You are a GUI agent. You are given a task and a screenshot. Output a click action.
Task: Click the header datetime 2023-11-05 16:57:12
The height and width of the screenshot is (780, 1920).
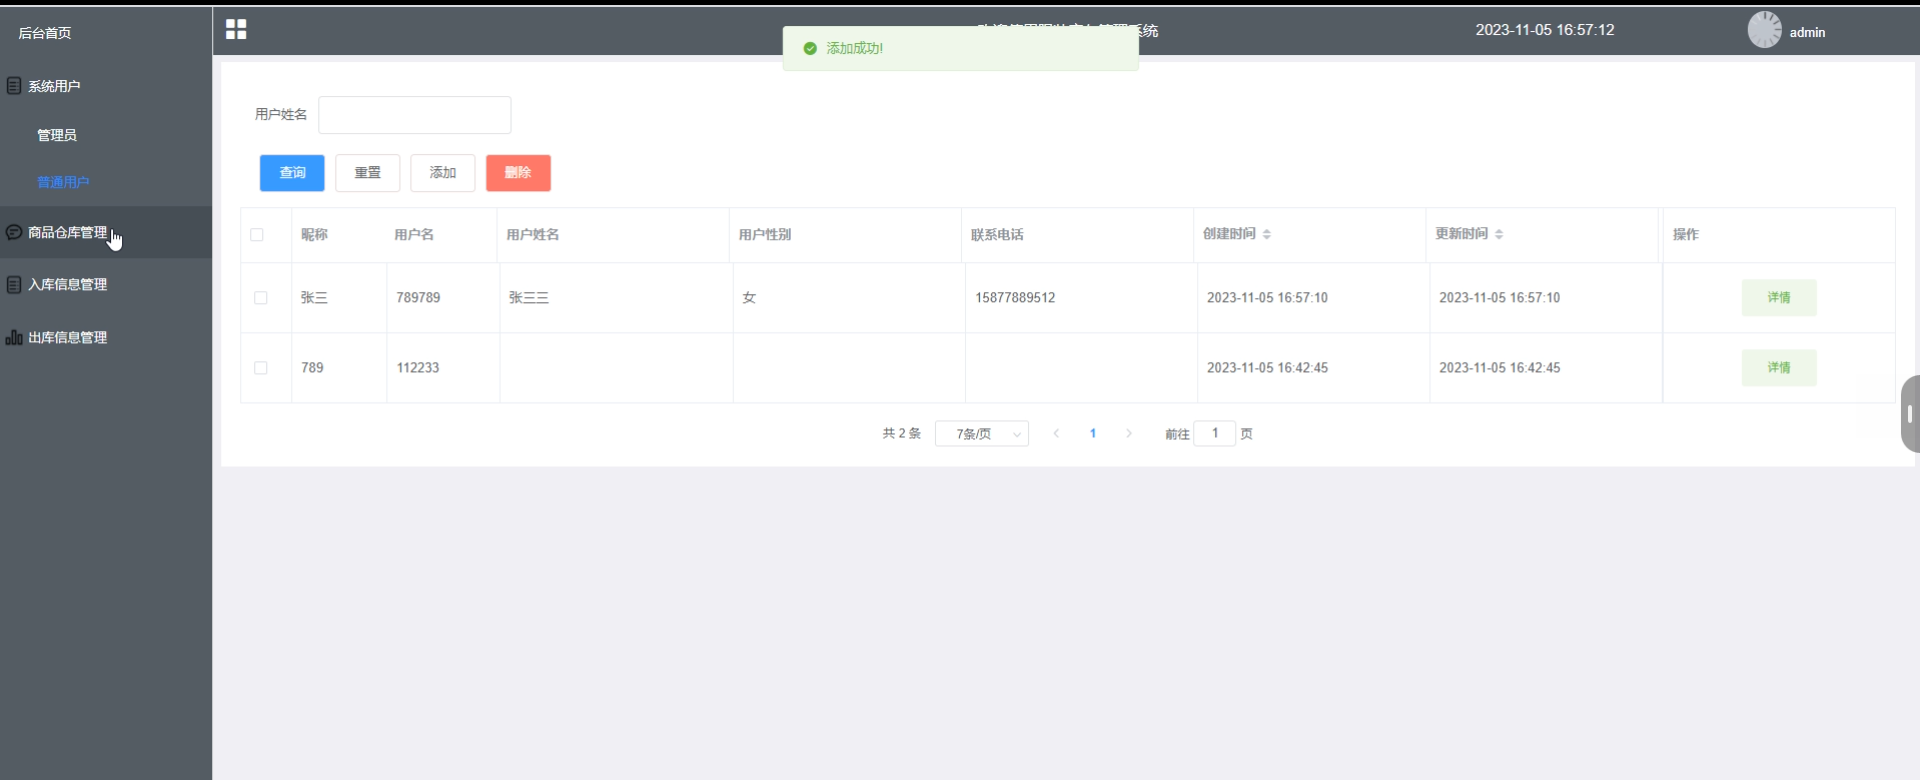point(1545,30)
